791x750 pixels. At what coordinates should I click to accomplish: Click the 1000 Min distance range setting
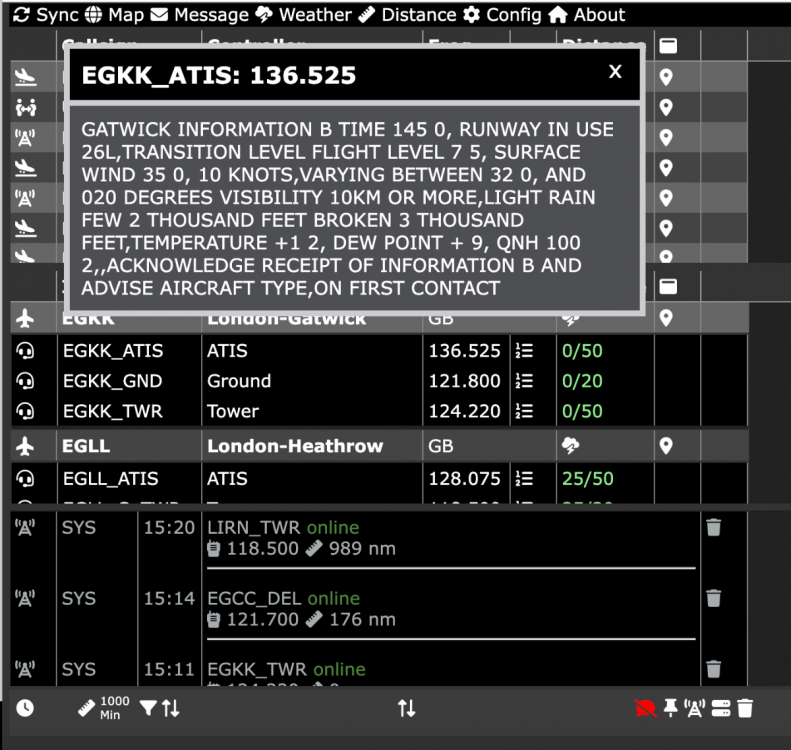[x=103, y=708]
